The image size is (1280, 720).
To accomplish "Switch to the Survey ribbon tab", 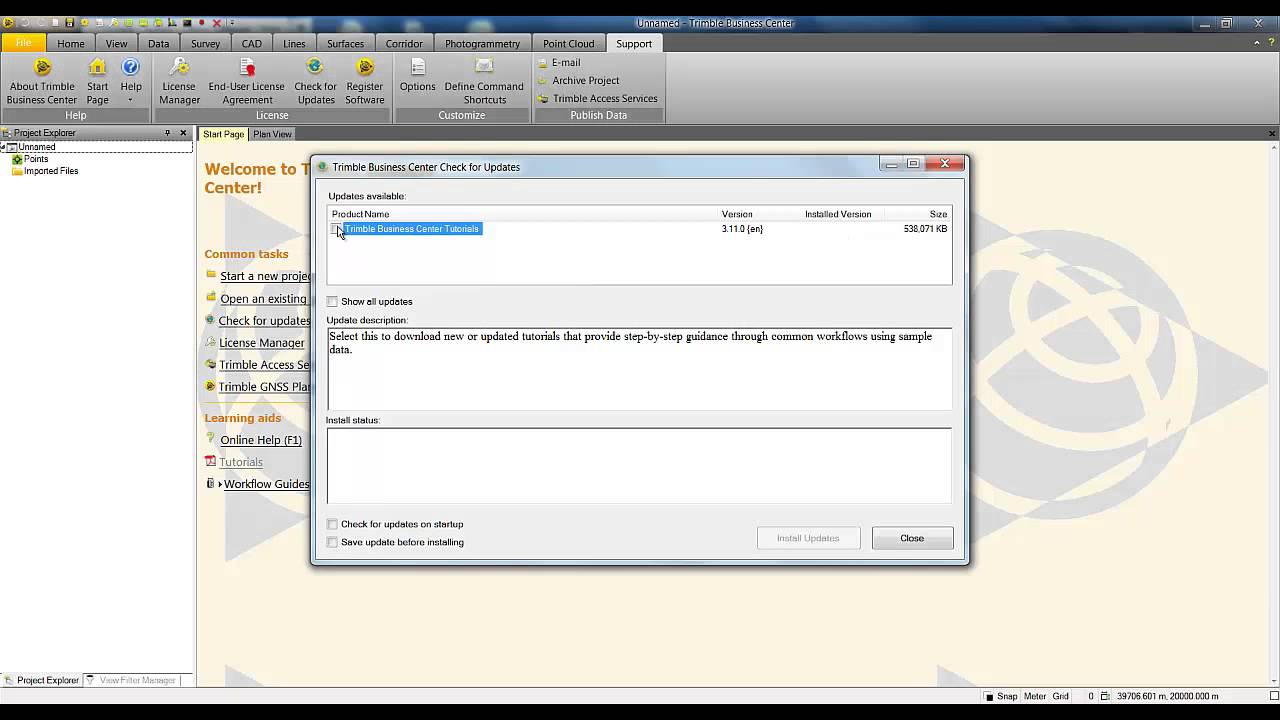I will [x=205, y=43].
